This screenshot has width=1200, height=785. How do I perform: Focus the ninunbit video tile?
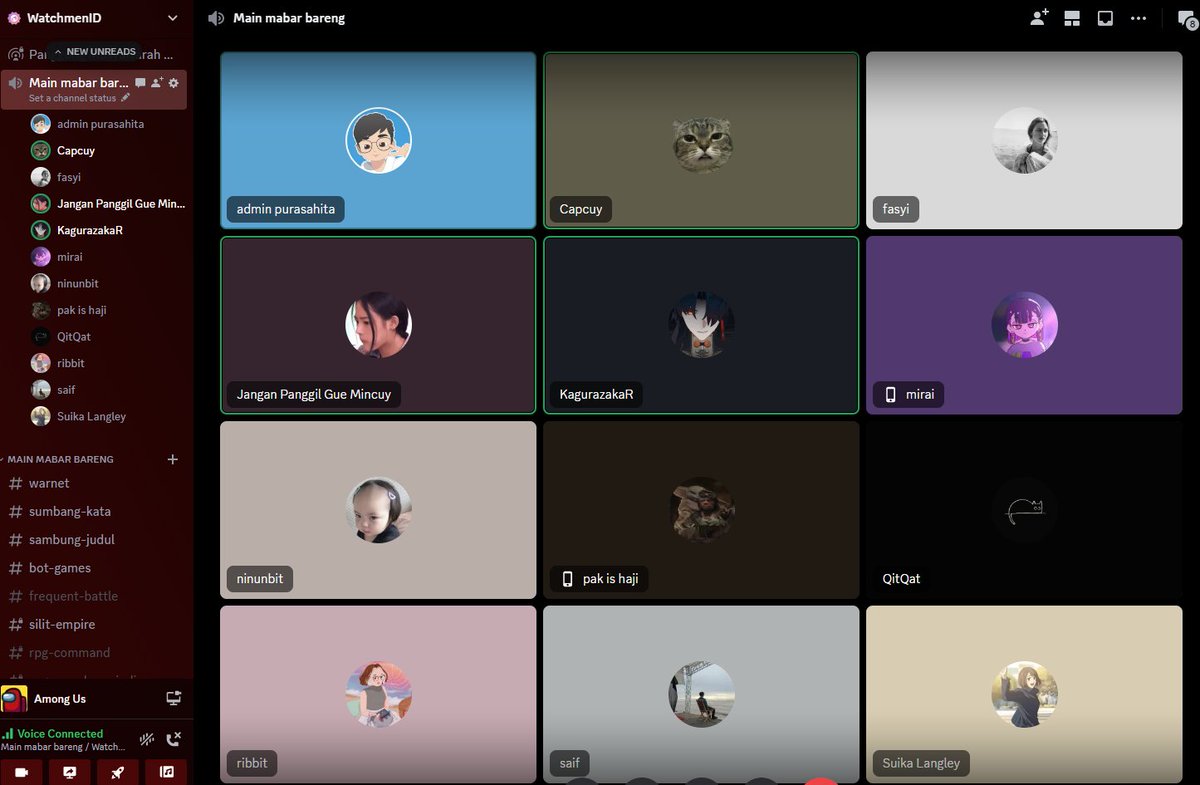(x=378, y=510)
